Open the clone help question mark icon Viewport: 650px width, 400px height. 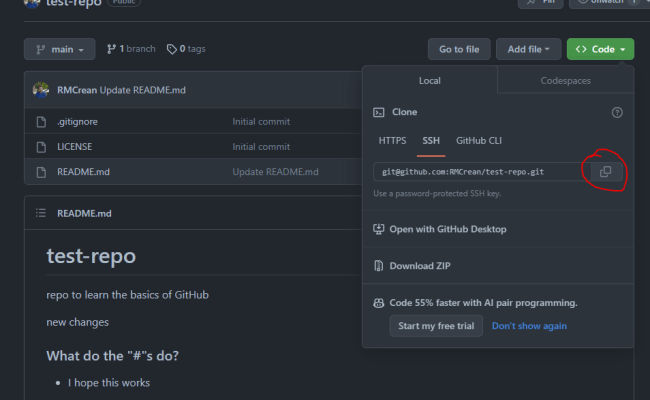click(617, 112)
